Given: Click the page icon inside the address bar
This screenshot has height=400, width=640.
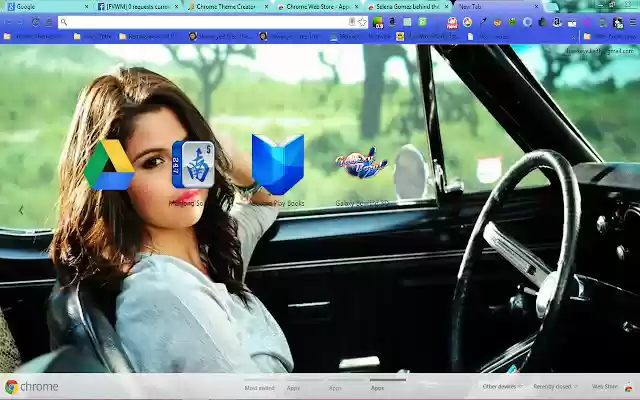Looking at the screenshot, I should point(352,22).
